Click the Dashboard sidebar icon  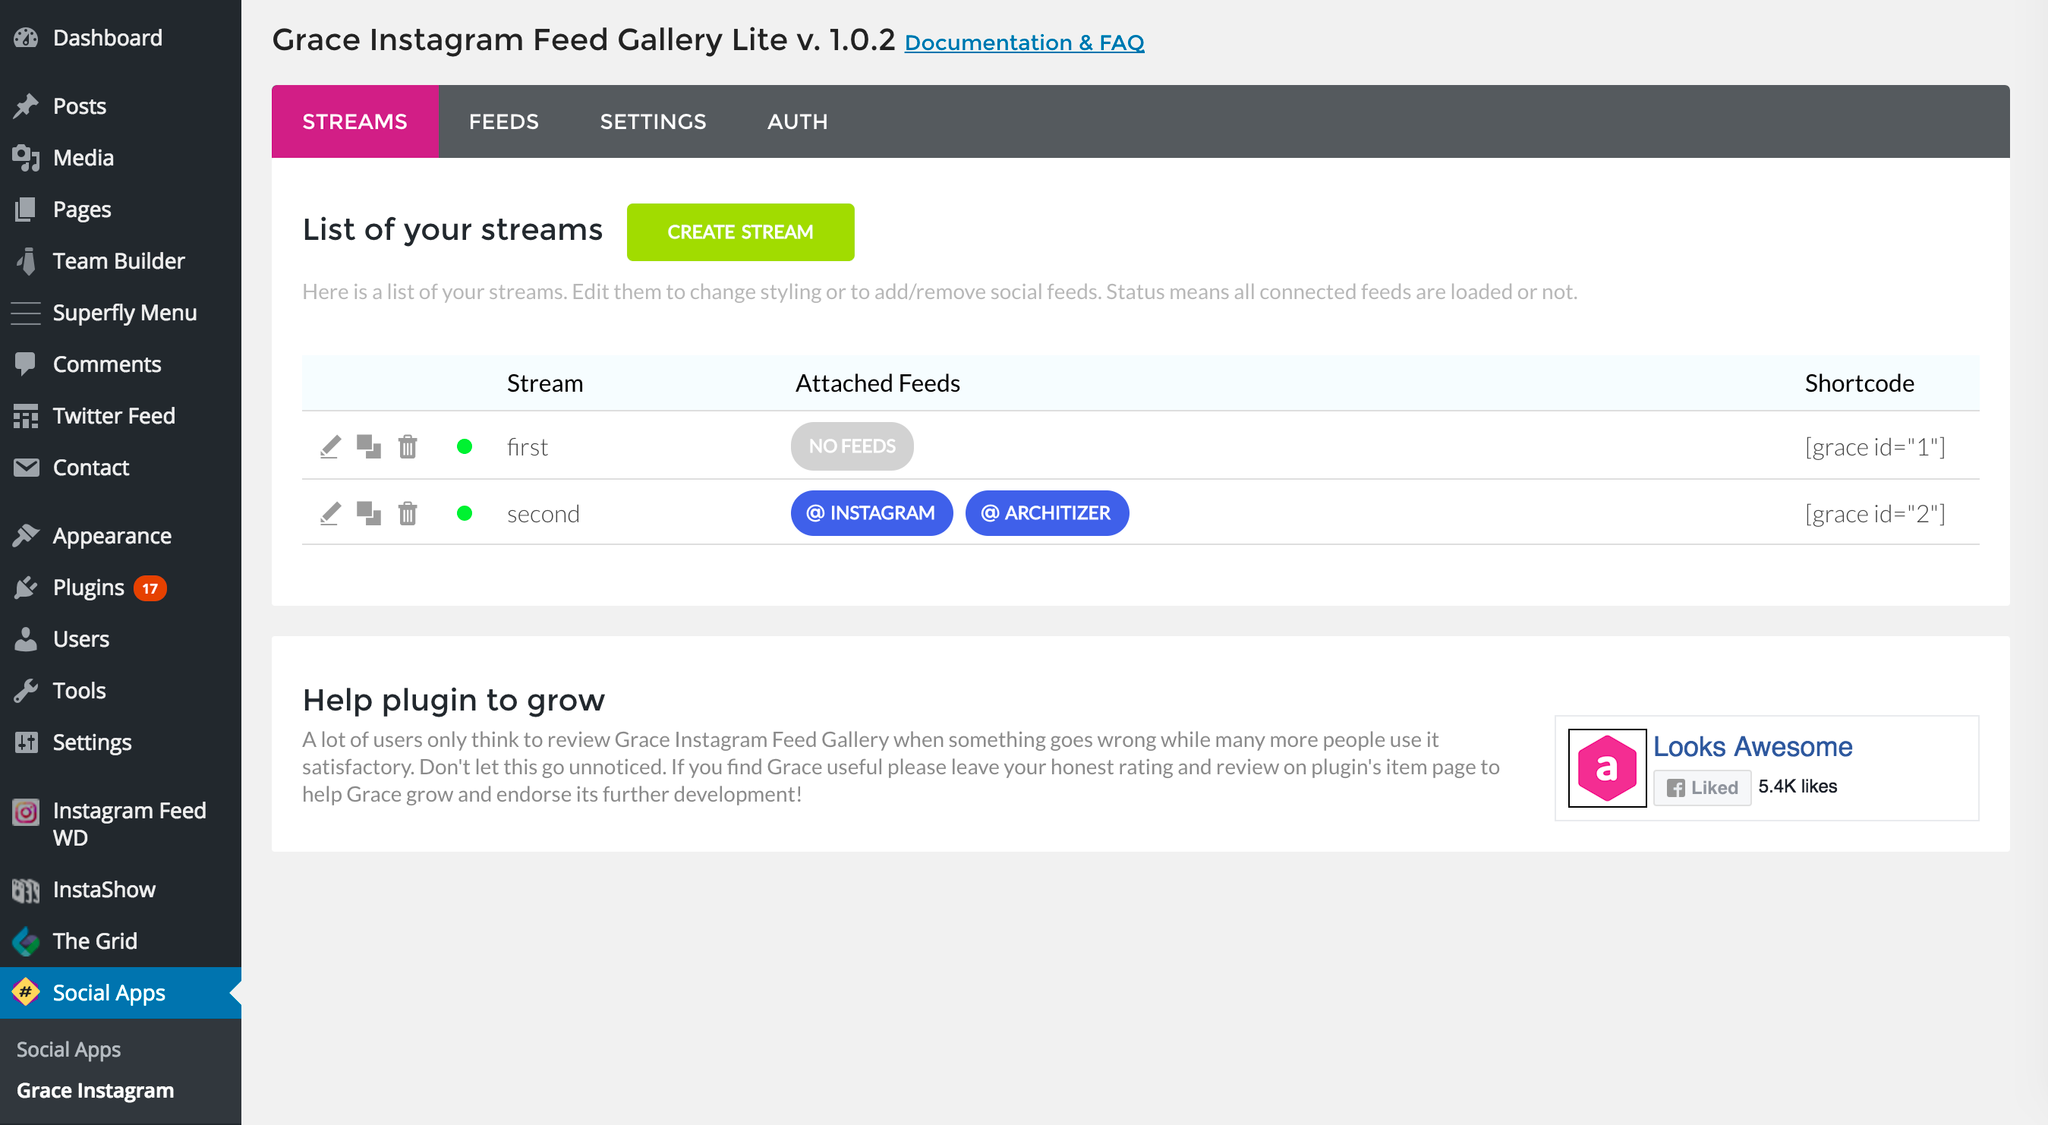point(26,37)
